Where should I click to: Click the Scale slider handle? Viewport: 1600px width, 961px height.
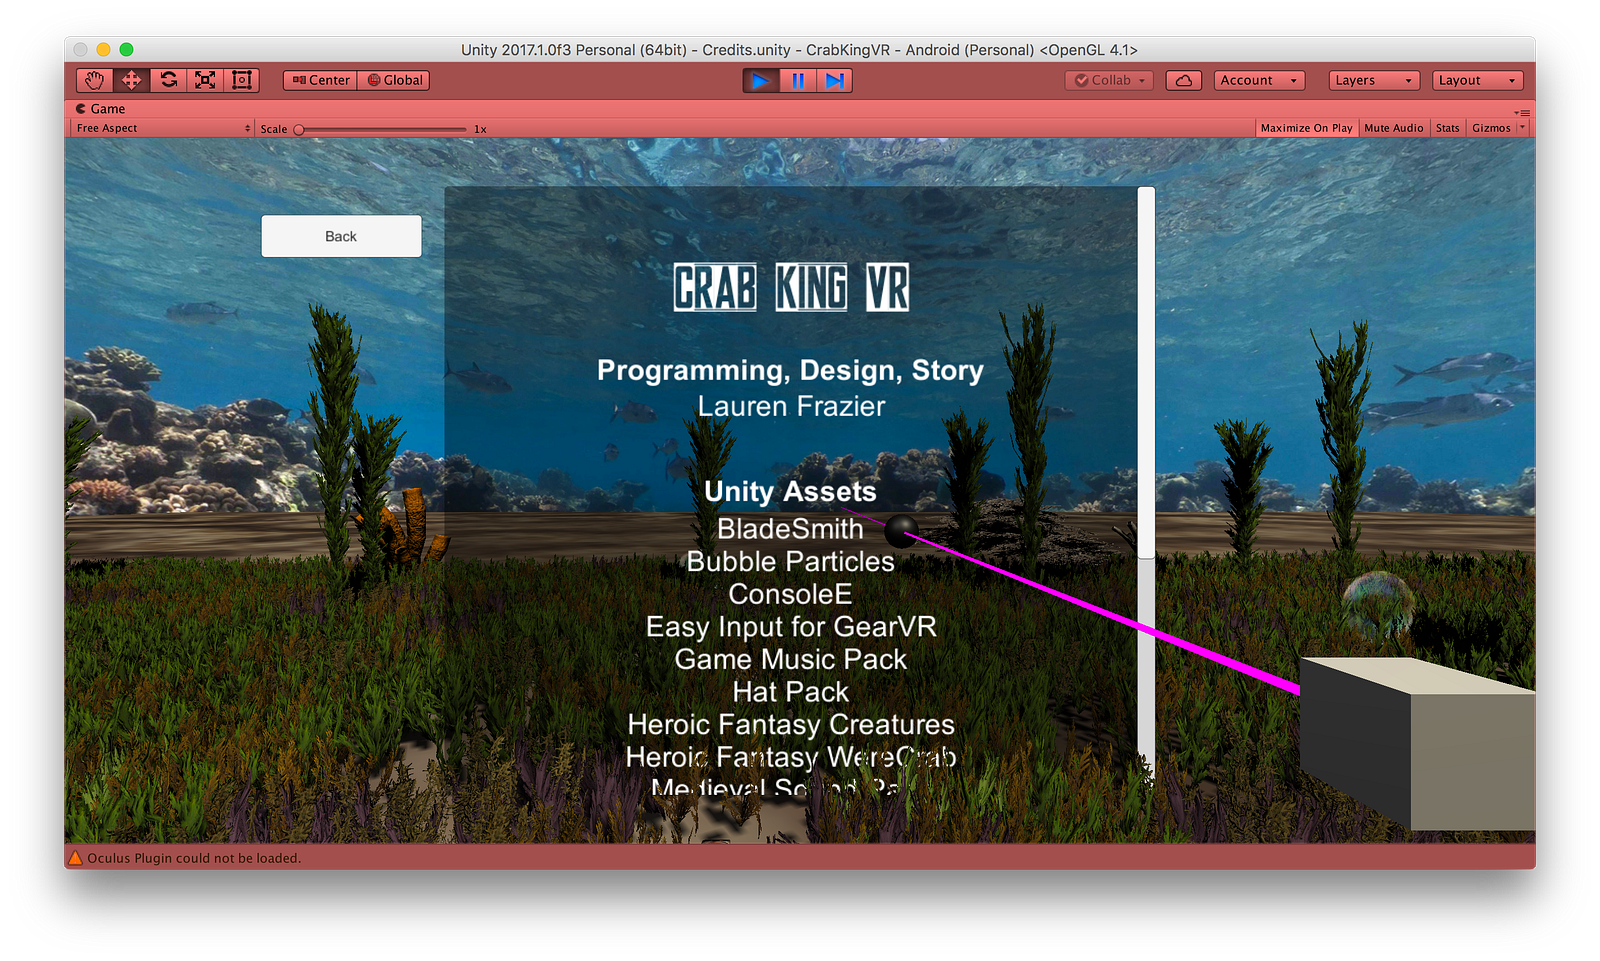(x=299, y=129)
